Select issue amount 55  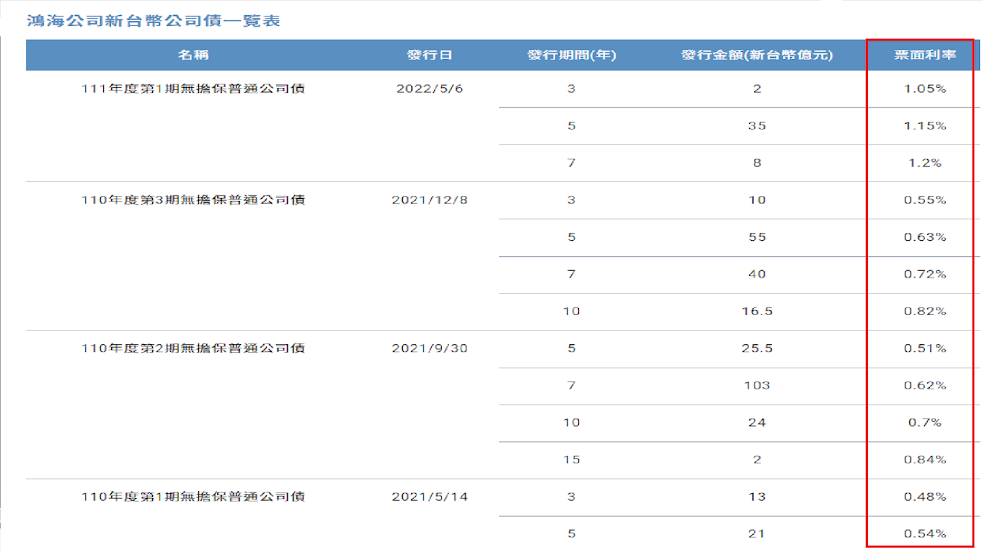point(757,237)
